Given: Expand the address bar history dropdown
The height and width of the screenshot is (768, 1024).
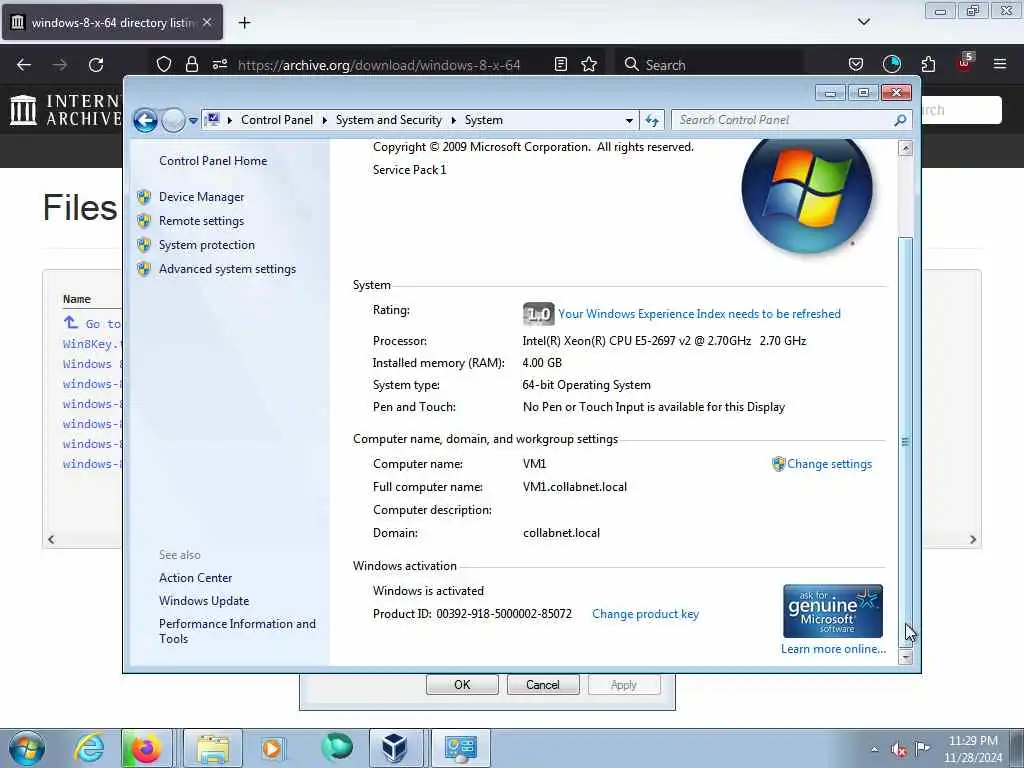Looking at the screenshot, I should [629, 120].
